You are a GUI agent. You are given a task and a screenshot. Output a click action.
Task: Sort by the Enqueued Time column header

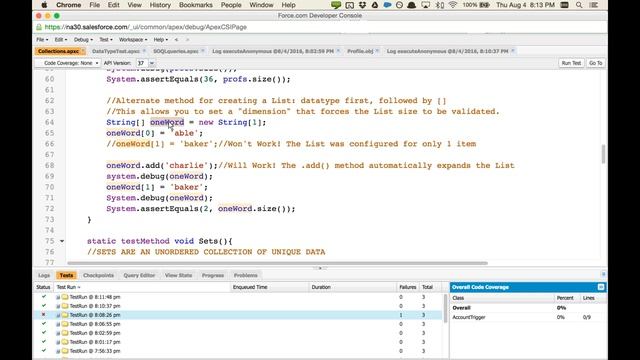point(269,287)
